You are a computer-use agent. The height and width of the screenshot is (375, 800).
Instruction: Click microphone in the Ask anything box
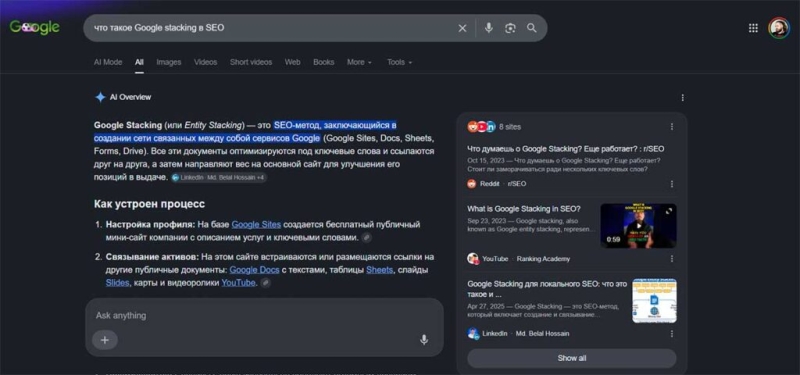pos(423,340)
